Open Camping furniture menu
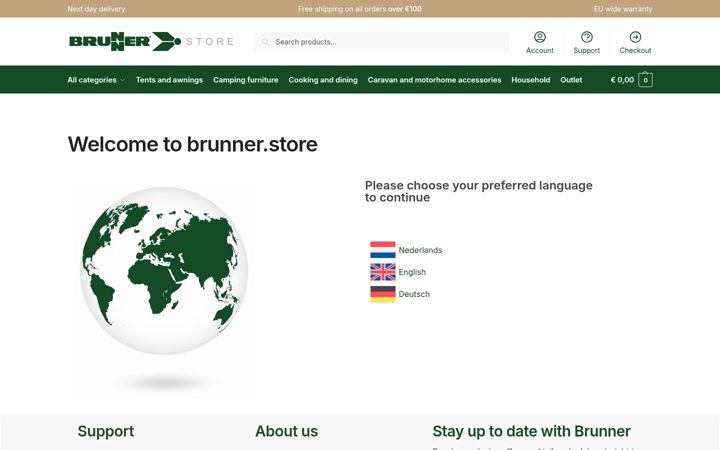720x450 pixels. pos(245,80)
